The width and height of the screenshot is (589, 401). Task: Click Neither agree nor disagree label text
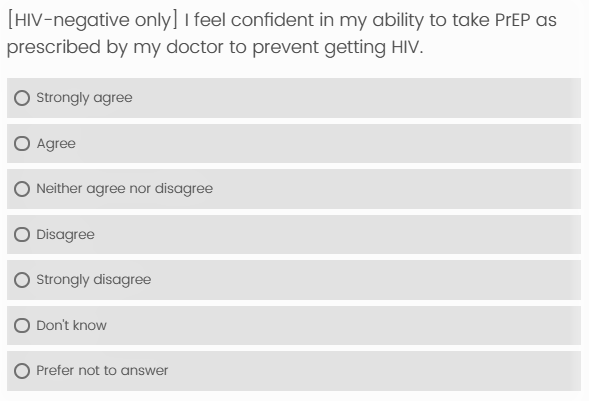coord(124,189)
